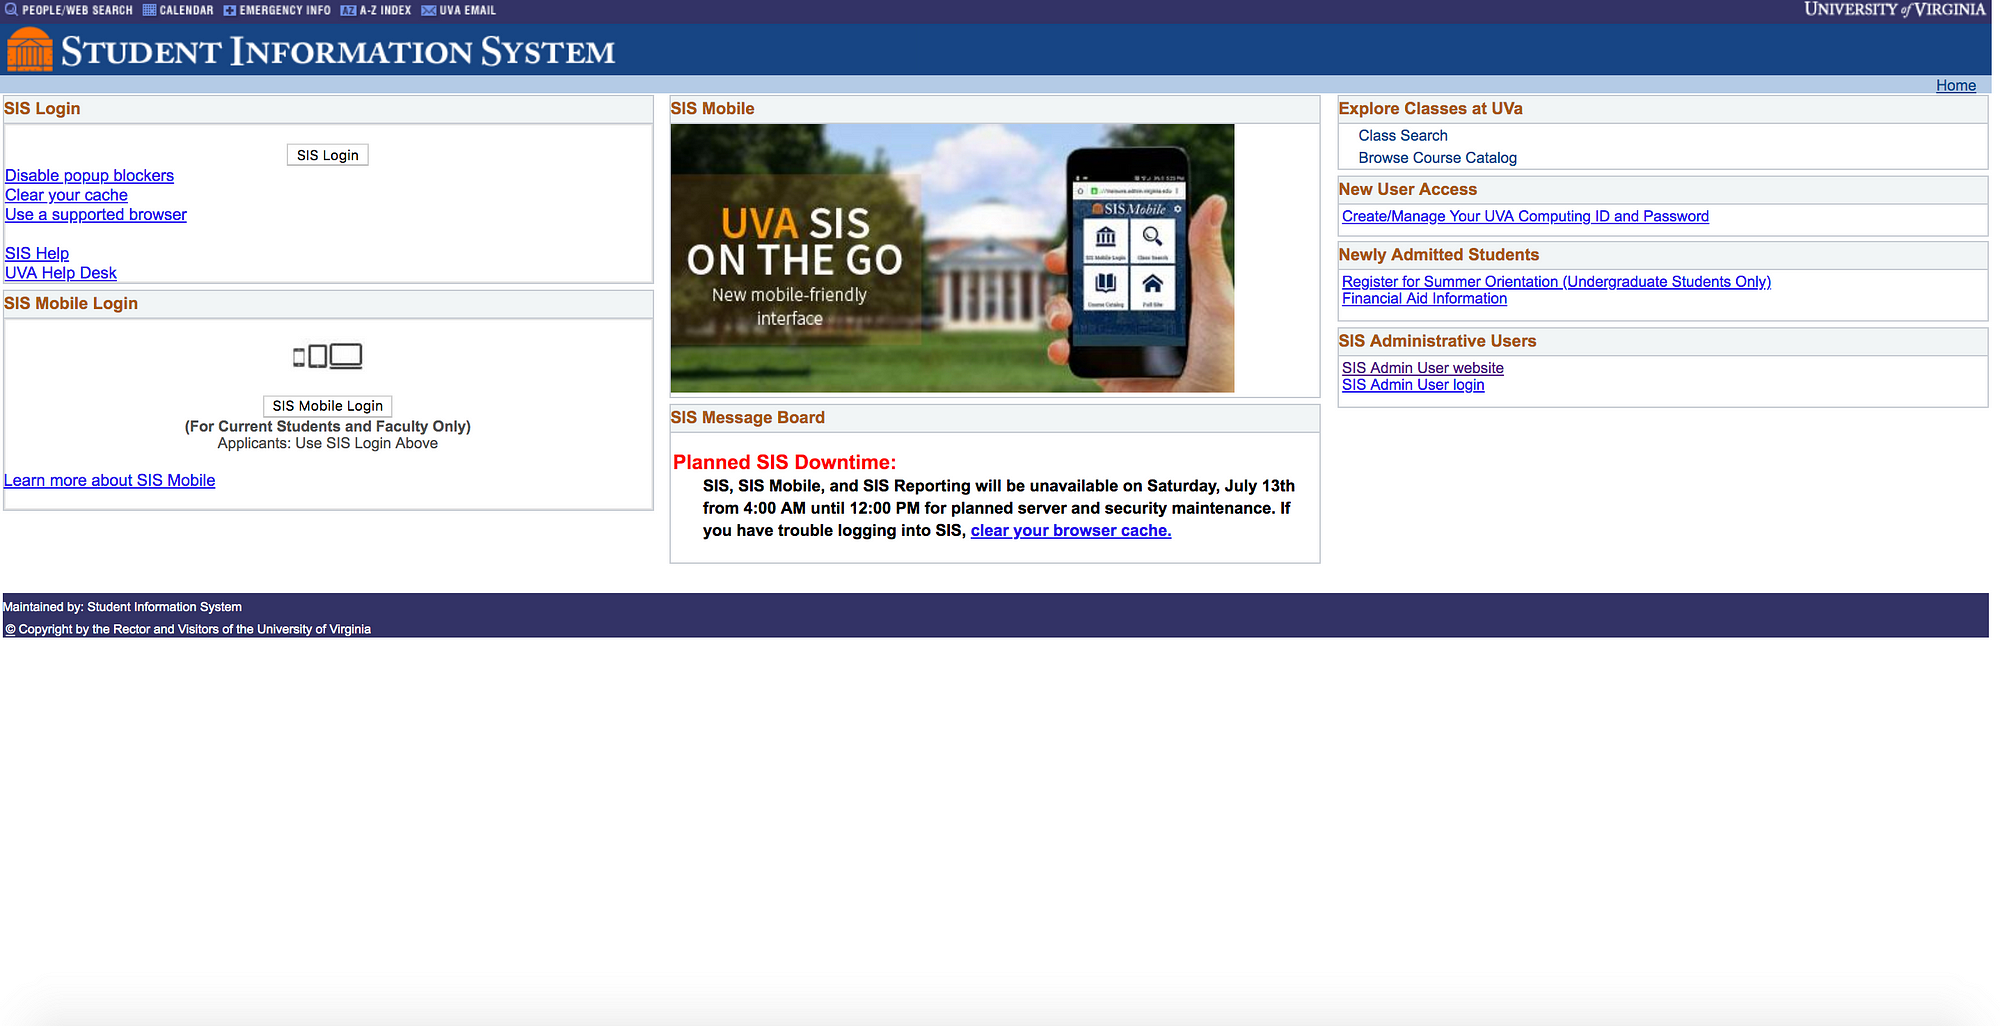Click the A-Z Index icon

(348, 10)
